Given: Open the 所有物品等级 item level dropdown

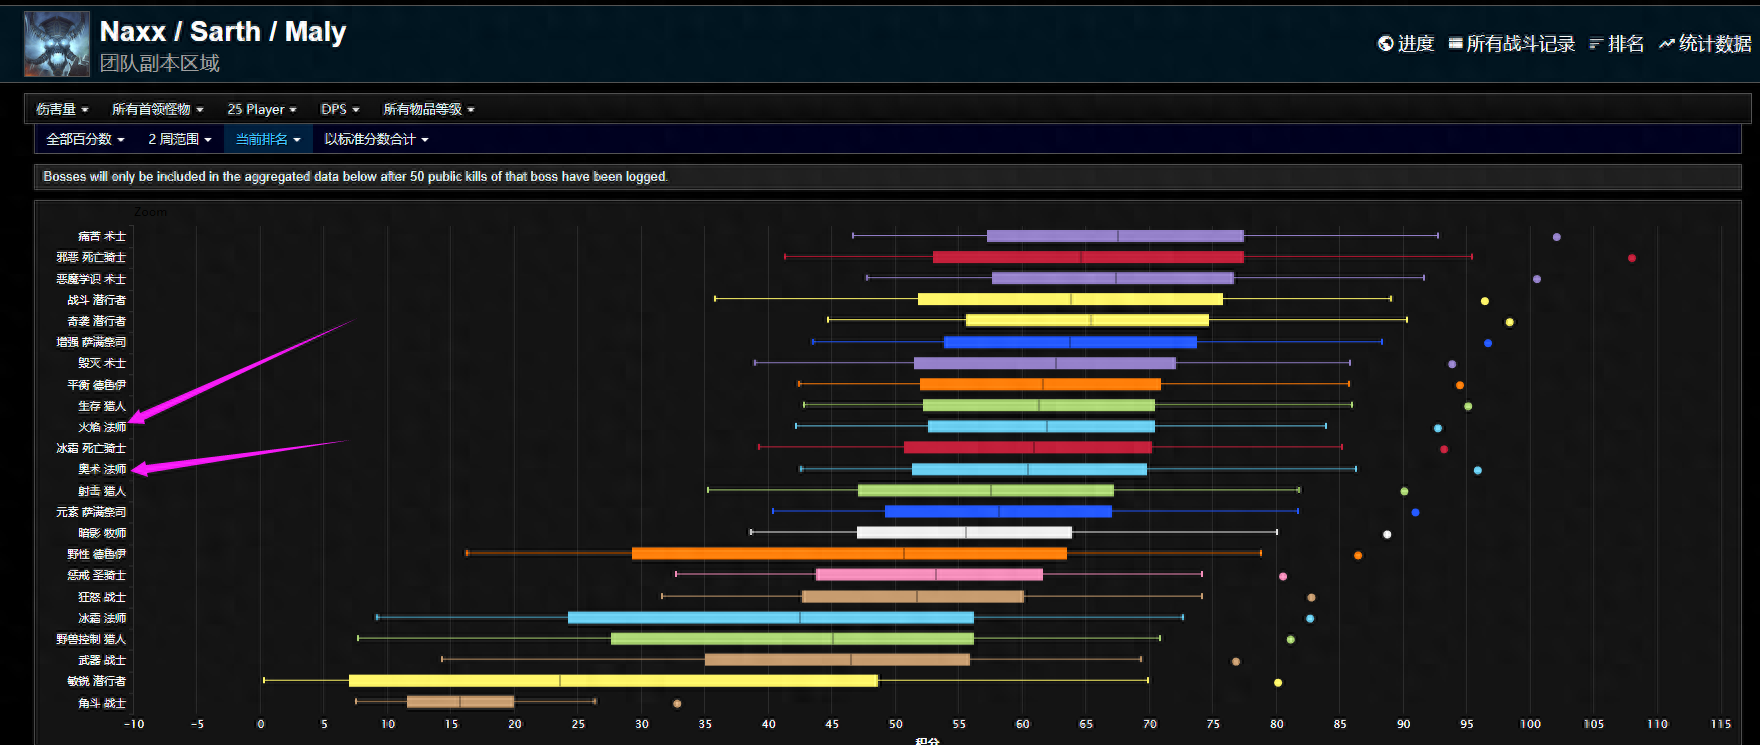Looking at the screenshot, I should (x=428, y=109).
